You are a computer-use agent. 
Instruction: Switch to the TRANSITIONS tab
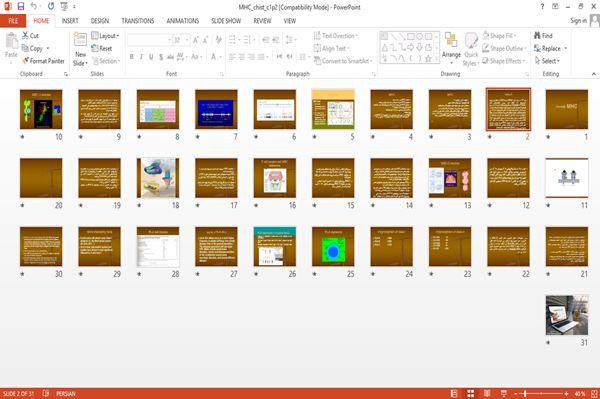(x=138, y=21)
